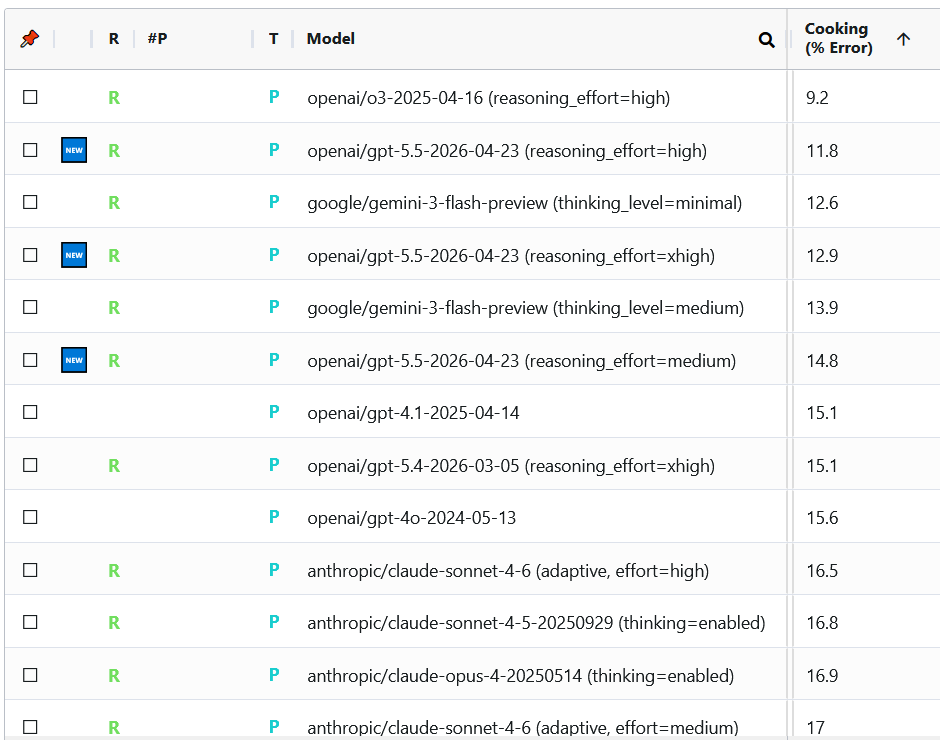Select model name anthropic/claude-sonnet-4-6 (adaptive, effort=high)
This screenshot has height=740, width=940.
coord(508,570)
